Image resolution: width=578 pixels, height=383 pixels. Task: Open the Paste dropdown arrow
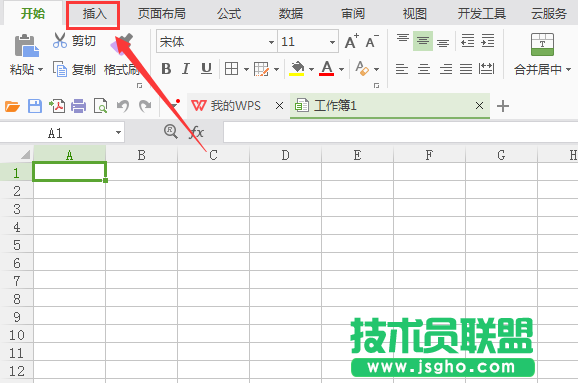pyautogui.click(x=40, y=70)
